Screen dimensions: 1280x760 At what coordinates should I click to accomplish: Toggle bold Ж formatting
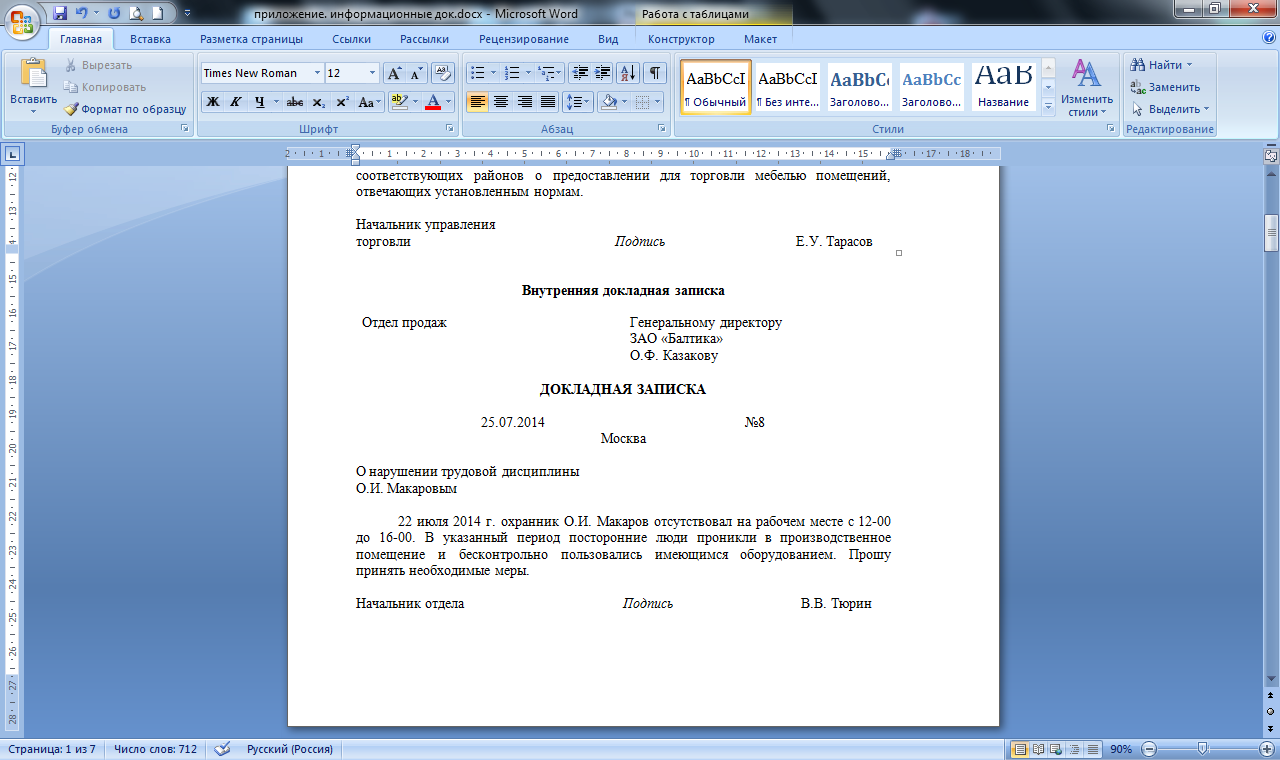click(212, 102)
